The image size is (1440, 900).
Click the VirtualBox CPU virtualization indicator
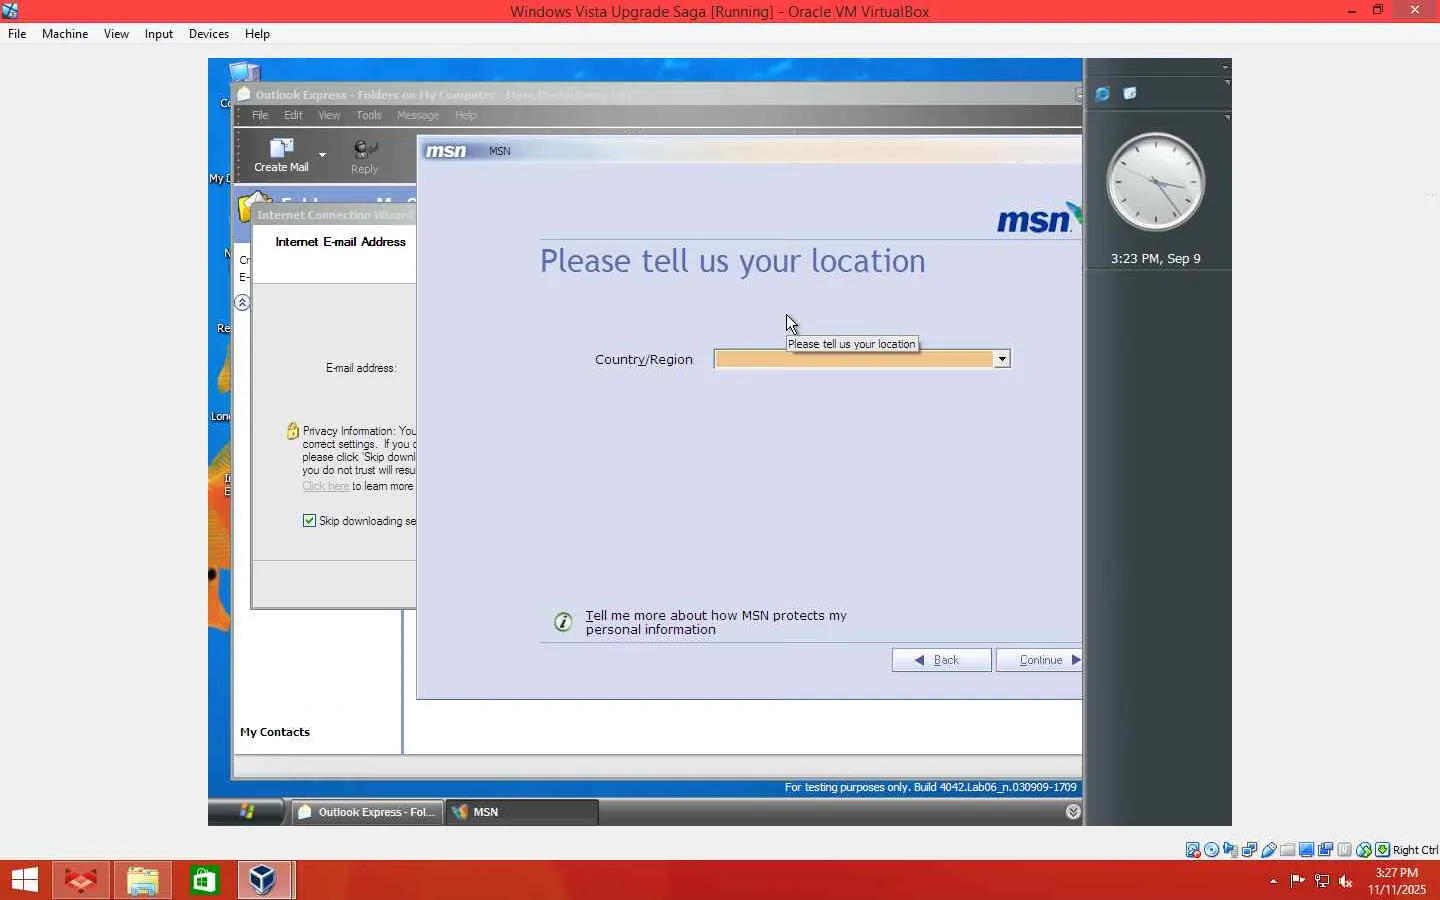[x=1345, y=850]
